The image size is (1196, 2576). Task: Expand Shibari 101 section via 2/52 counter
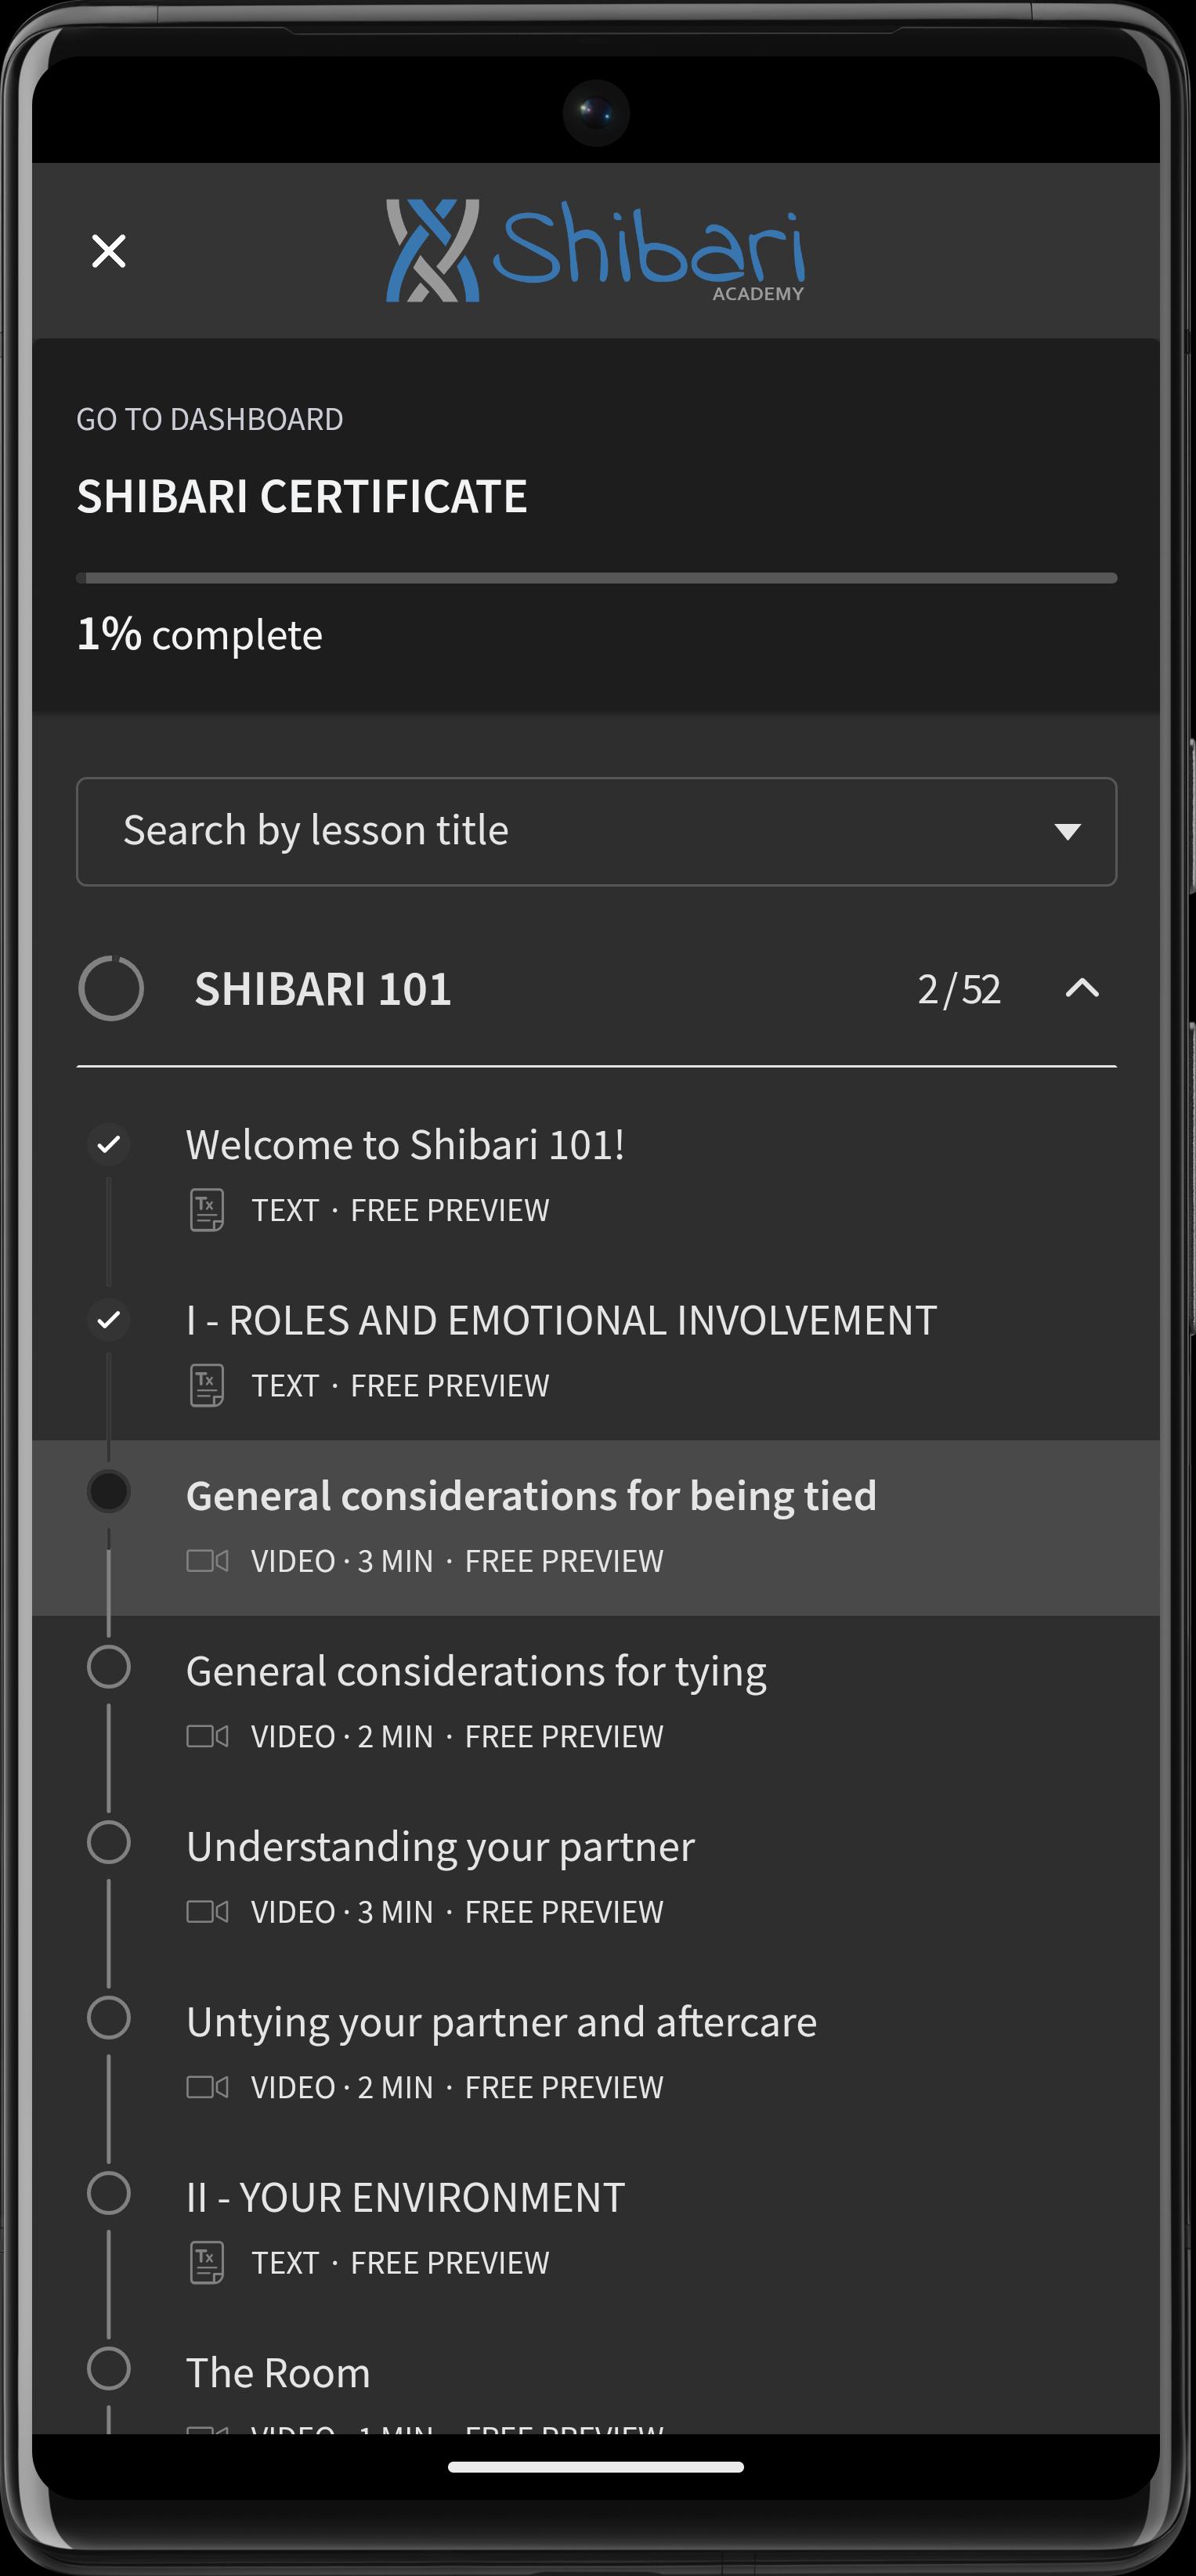coord(959,989)
